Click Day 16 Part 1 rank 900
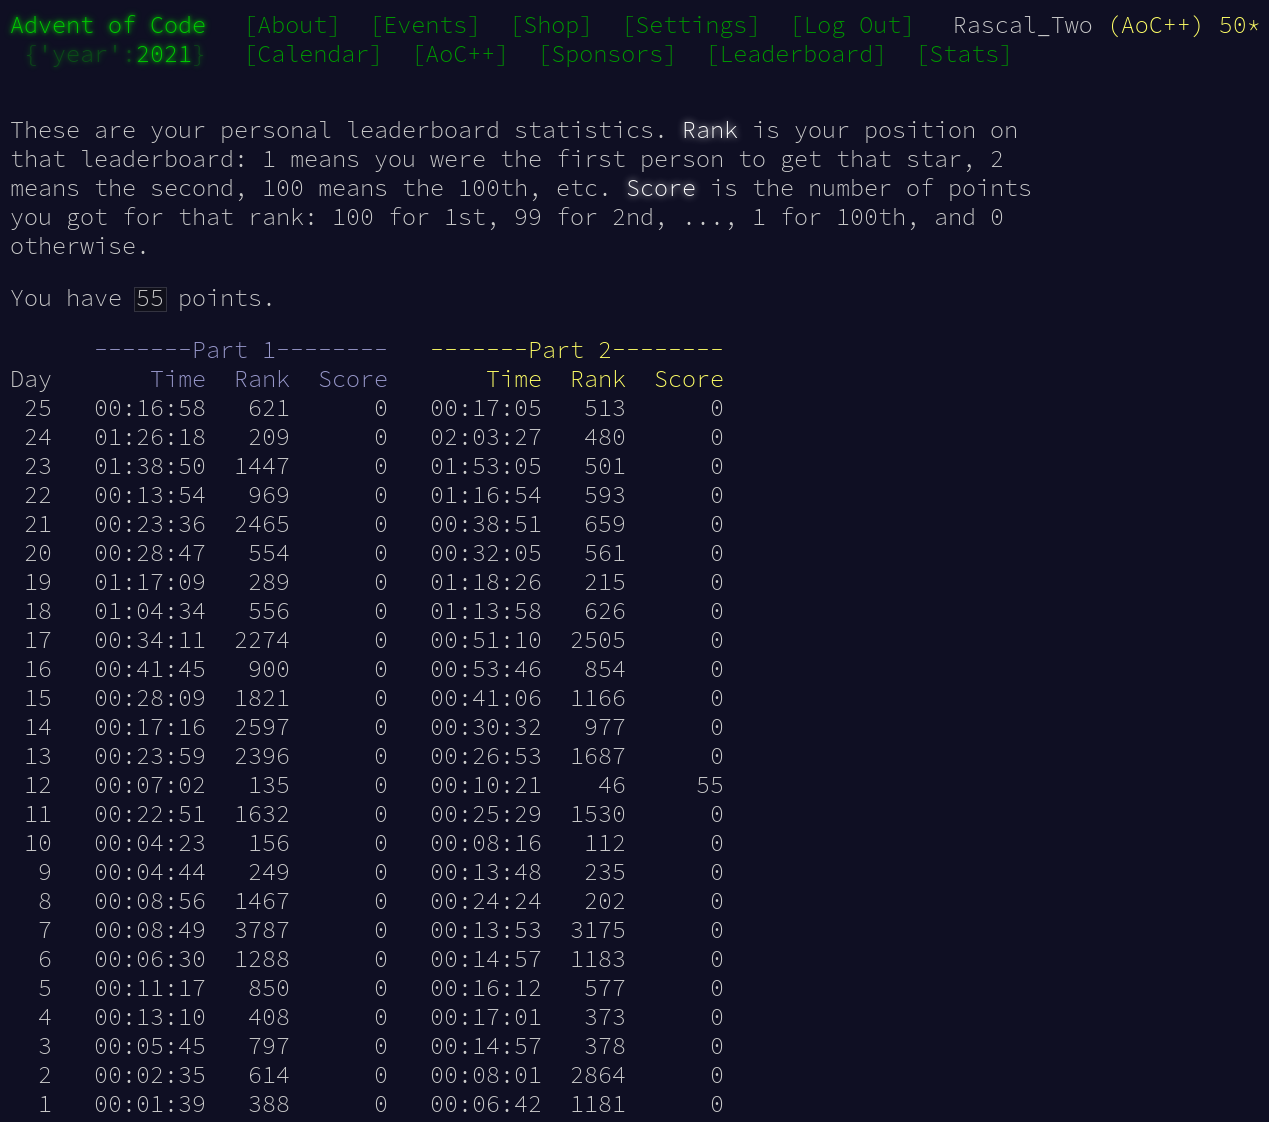 coord(269,669)
